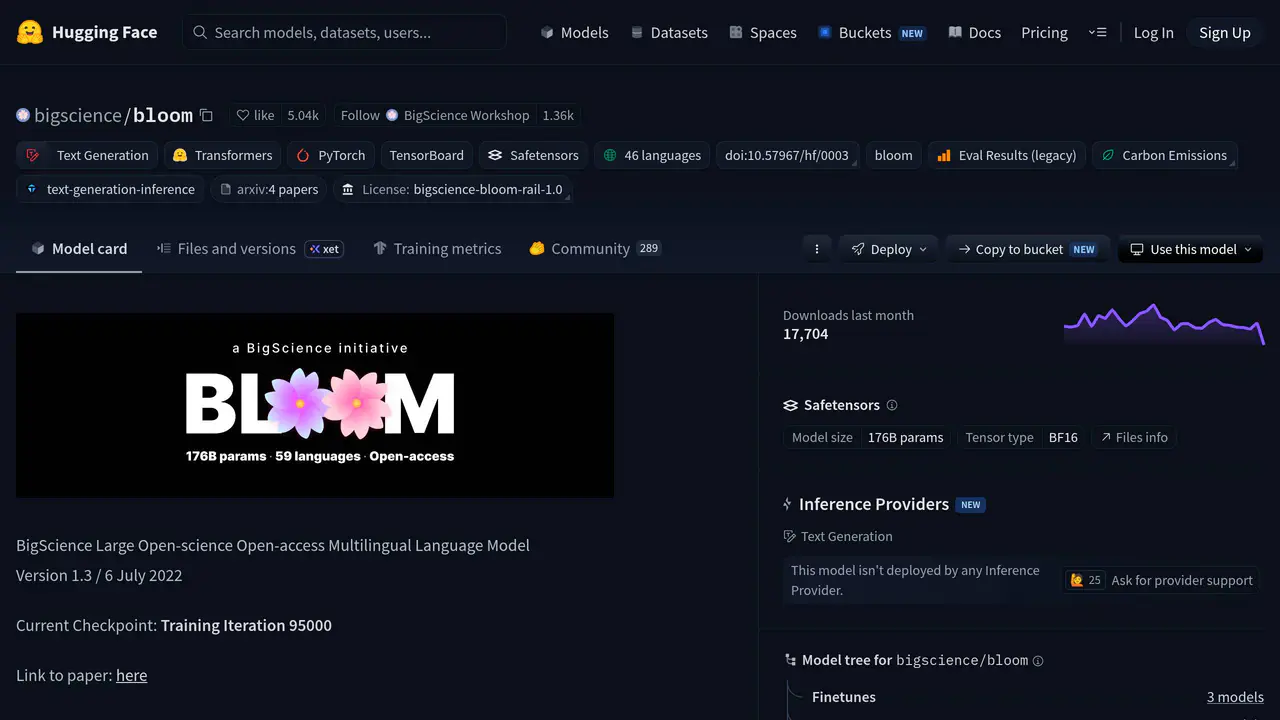Screen dimensions: 1280x720
Task: Click the Text Generation tag icon
Action: (x=33, y=155)
